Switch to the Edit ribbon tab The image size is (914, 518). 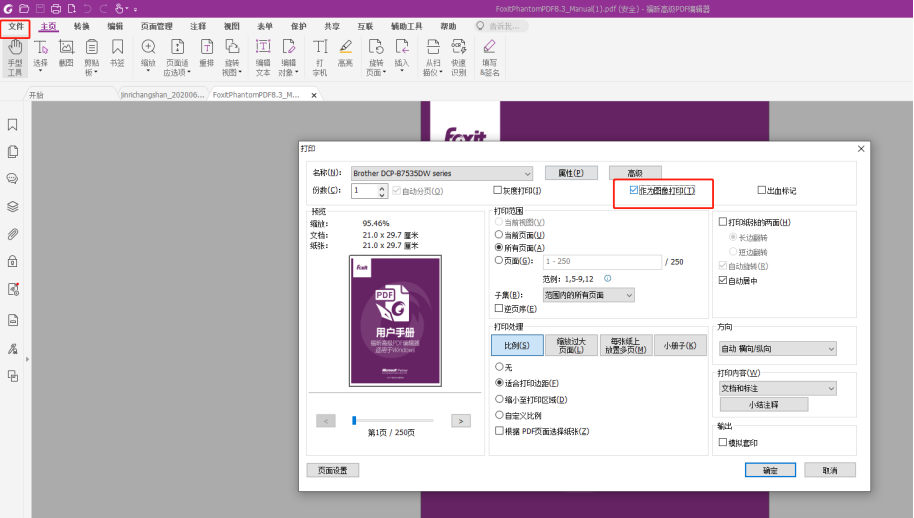coord(115,27)
